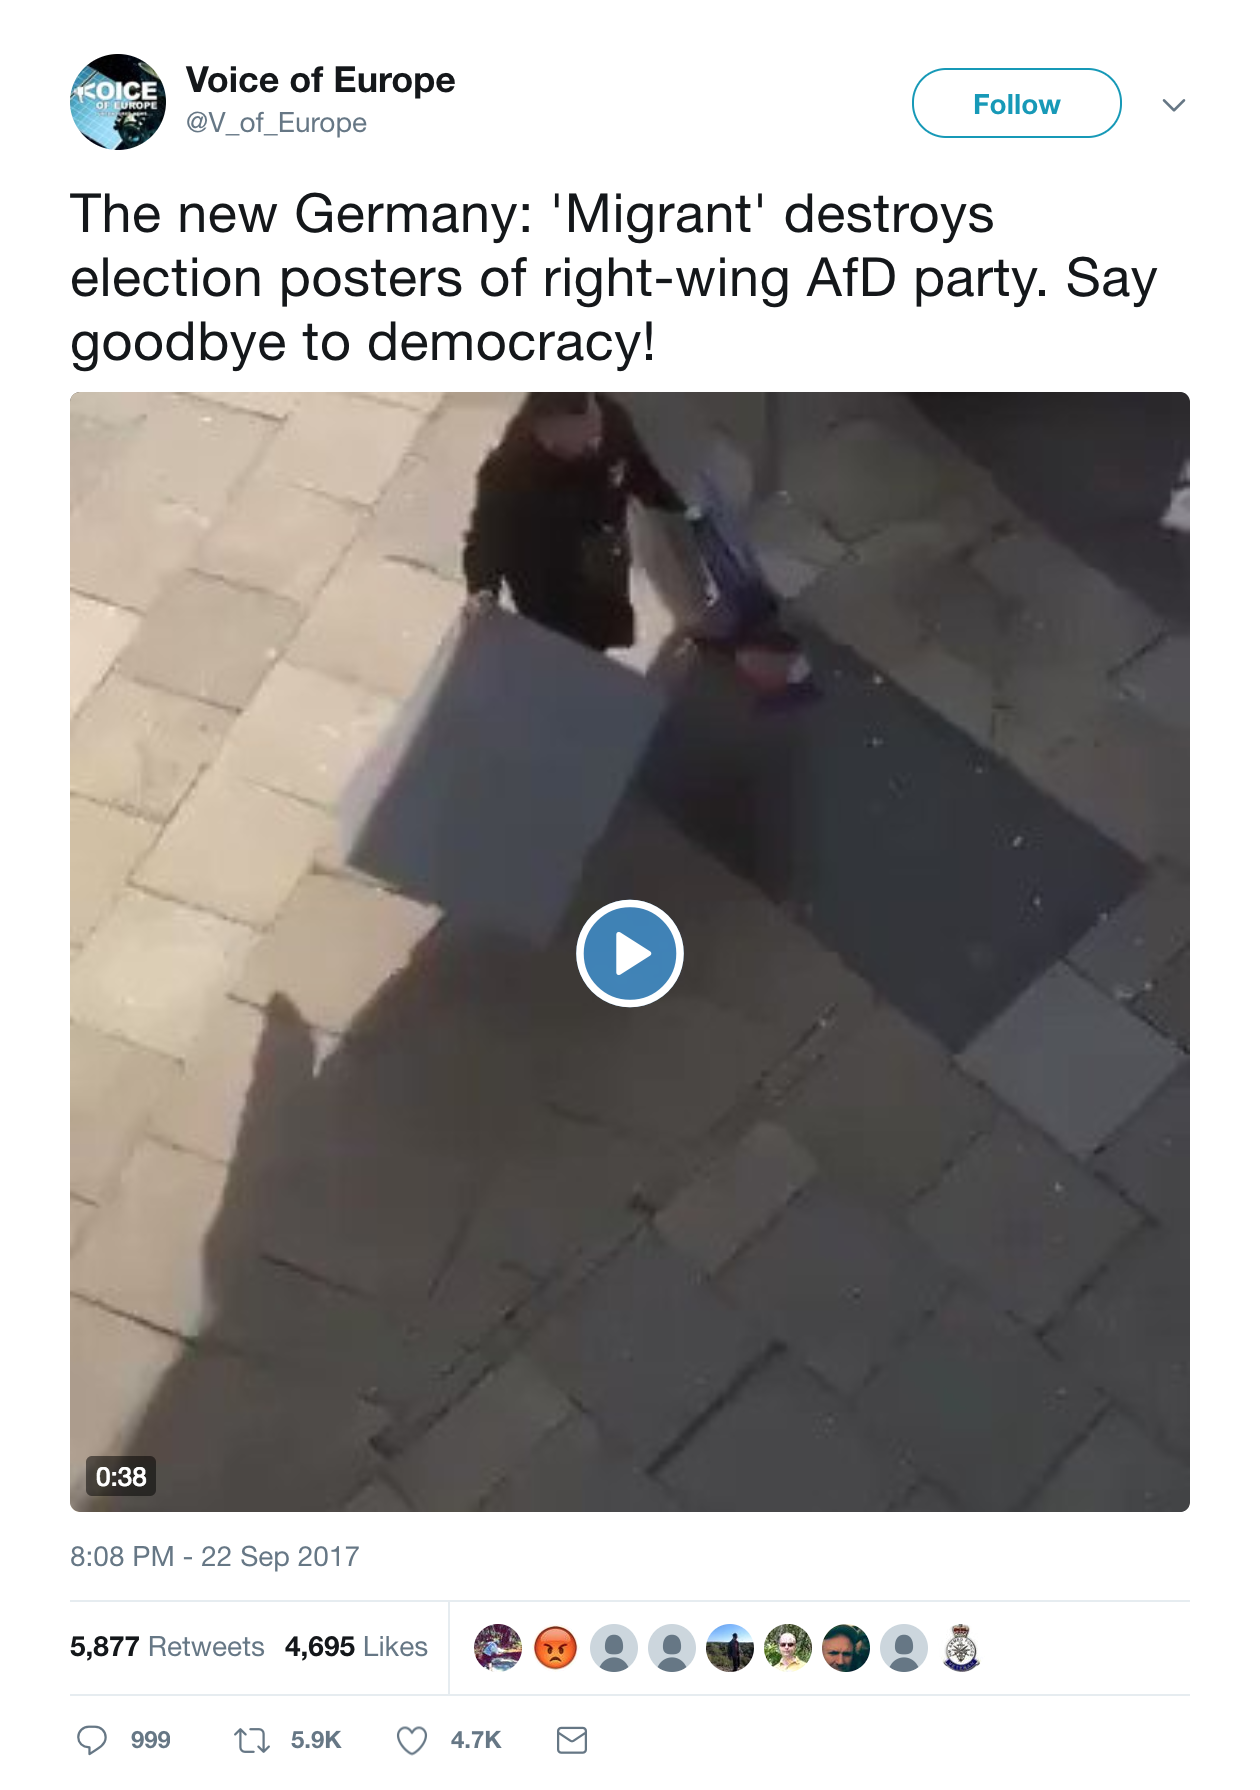Image resolution: width=1260 pixels, height=1790 pixels.
Task: Click the reply speech bubble icon
Action: pyautogui.click(x=92, y=1740)
